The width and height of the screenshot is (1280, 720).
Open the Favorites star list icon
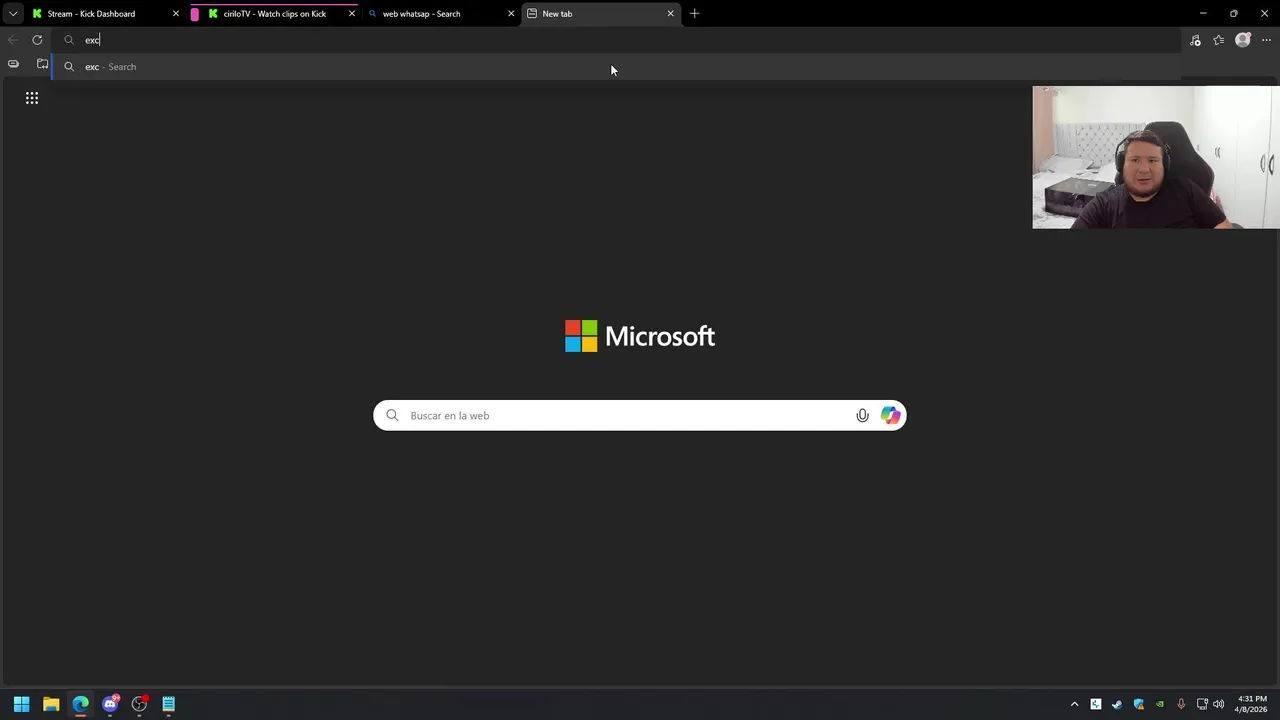coord(1219,40)
